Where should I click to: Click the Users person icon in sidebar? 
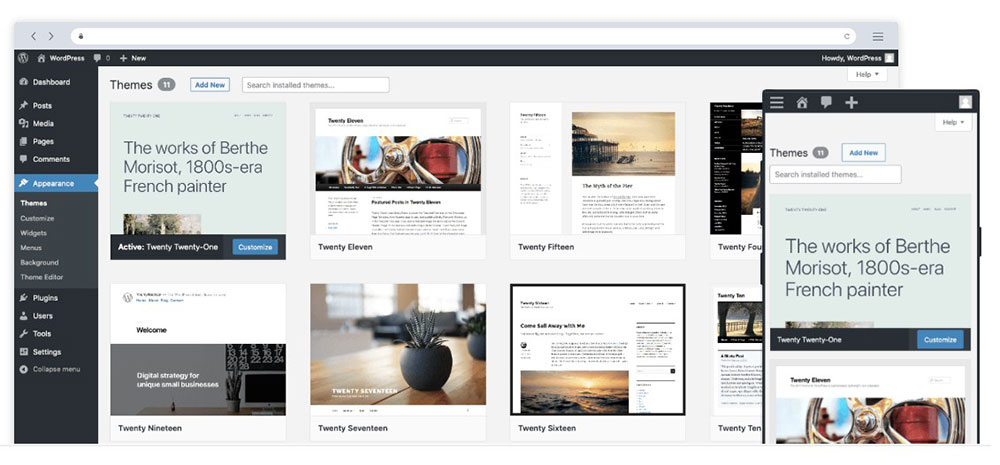[24, 316]
